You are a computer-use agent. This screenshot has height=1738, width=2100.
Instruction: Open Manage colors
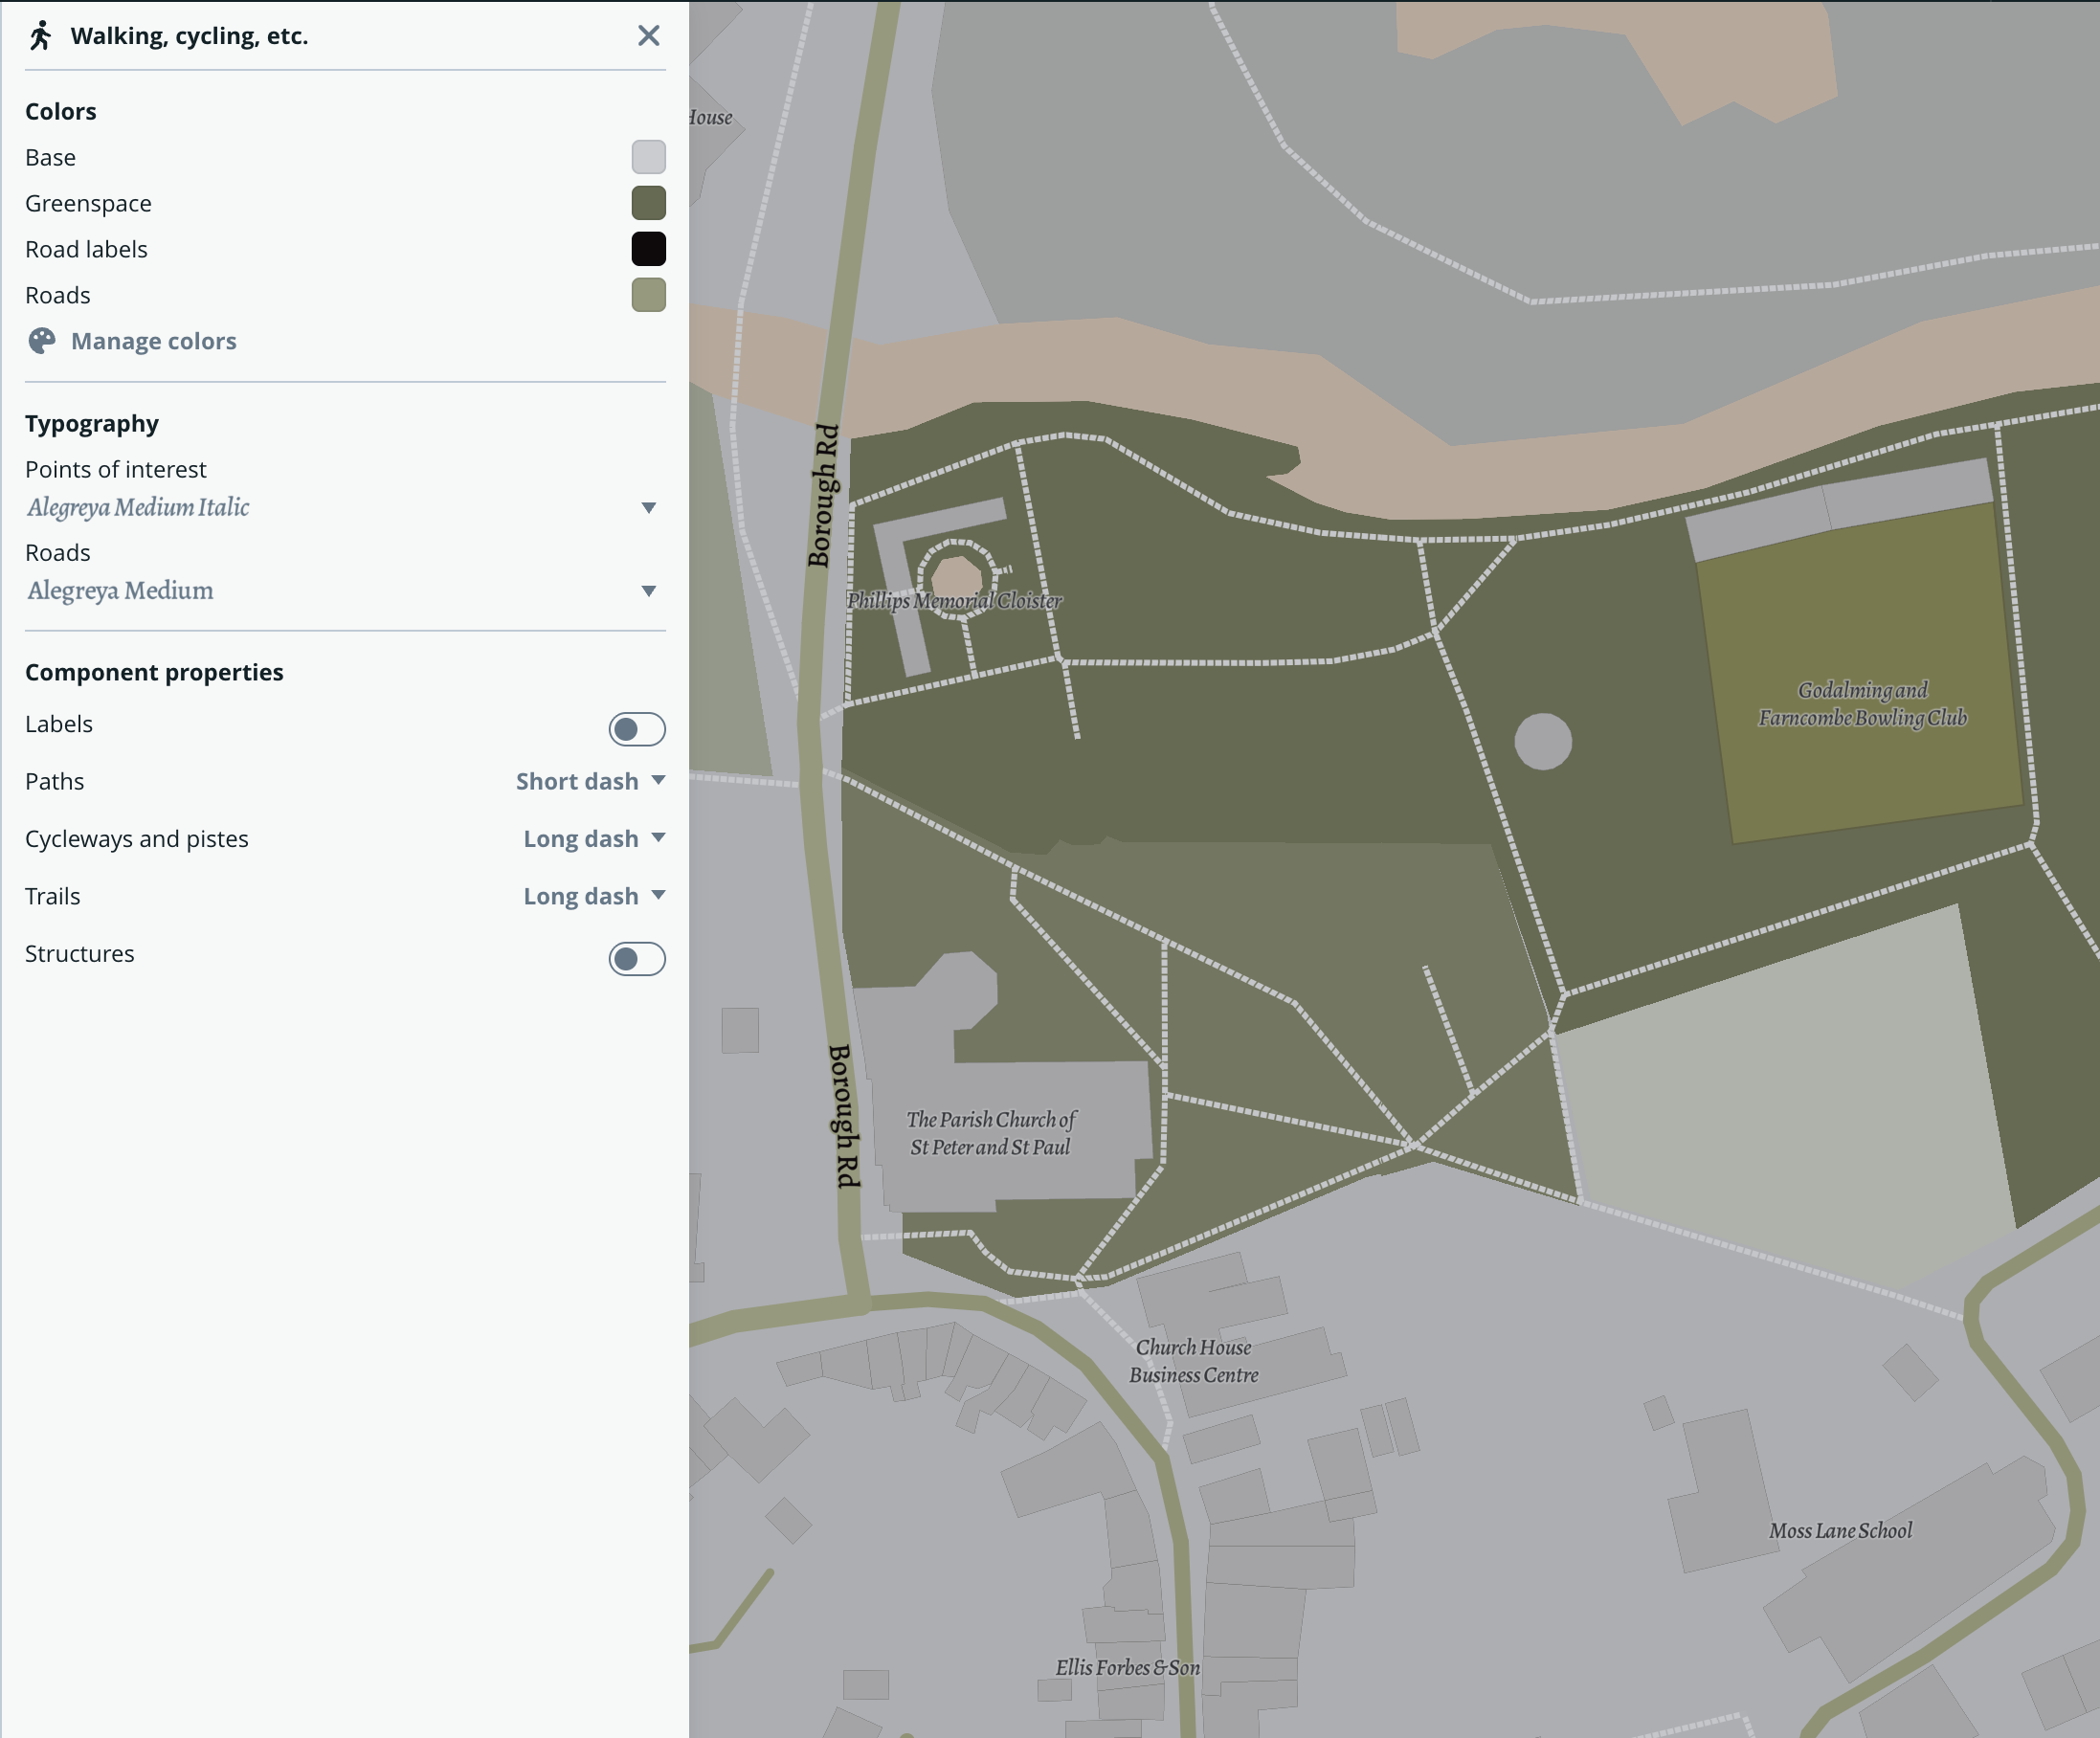(x=153, y=341)
